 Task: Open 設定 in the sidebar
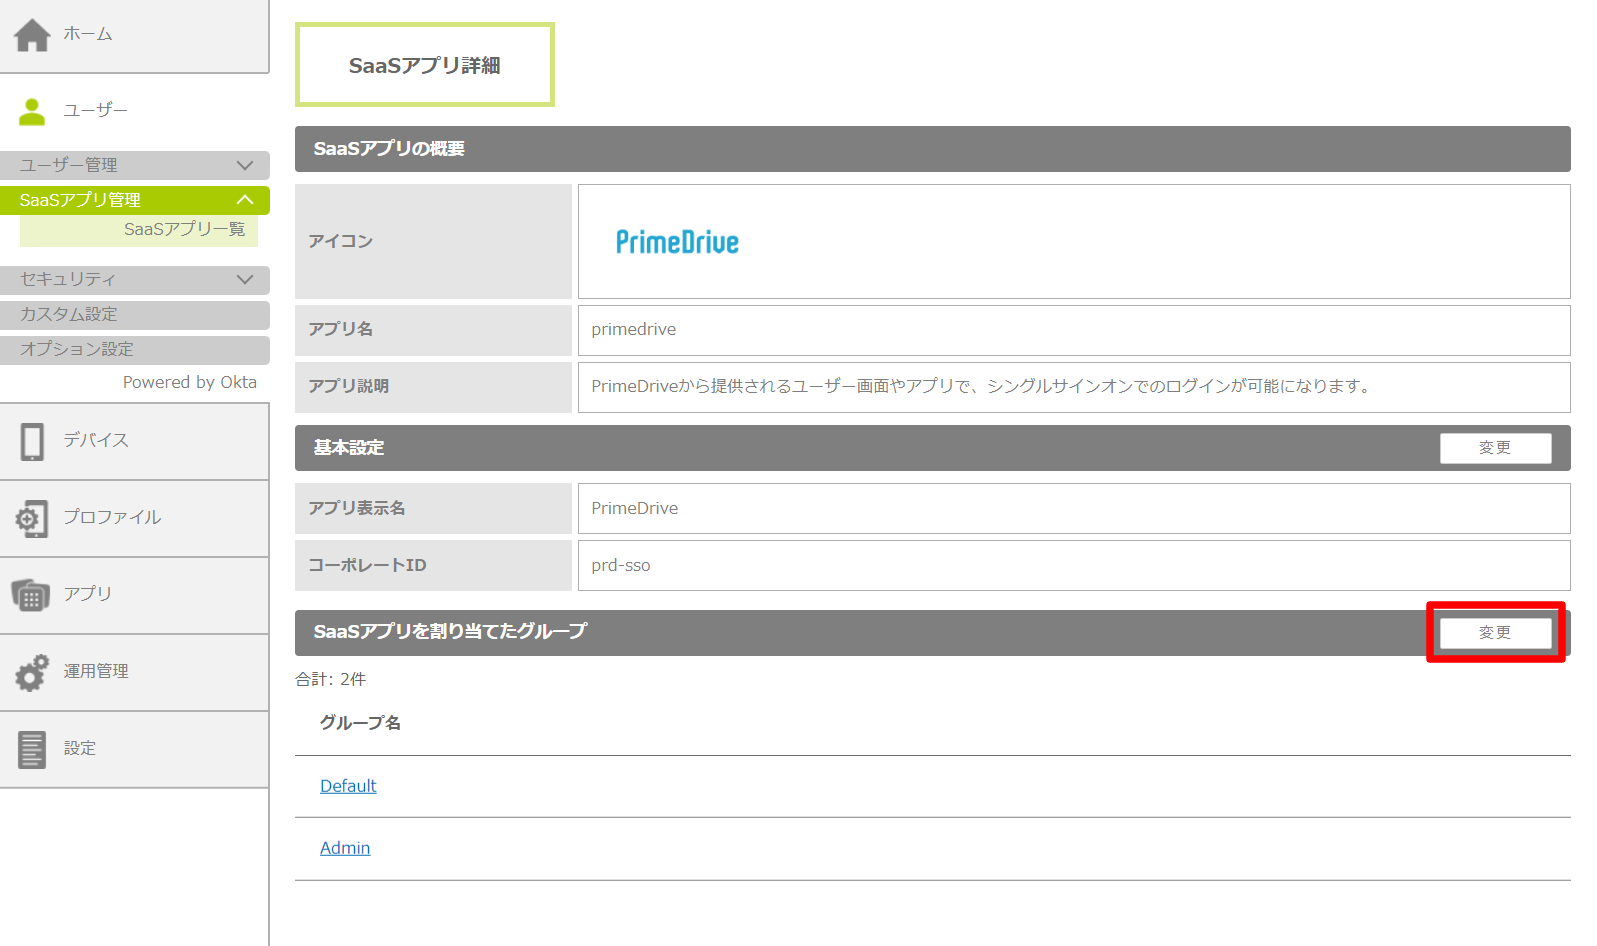click(x=134, y=749)
